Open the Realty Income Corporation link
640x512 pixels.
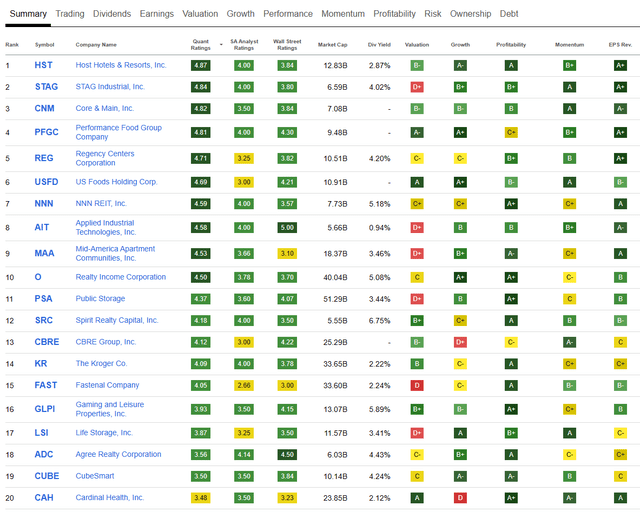tap(121, 277)
